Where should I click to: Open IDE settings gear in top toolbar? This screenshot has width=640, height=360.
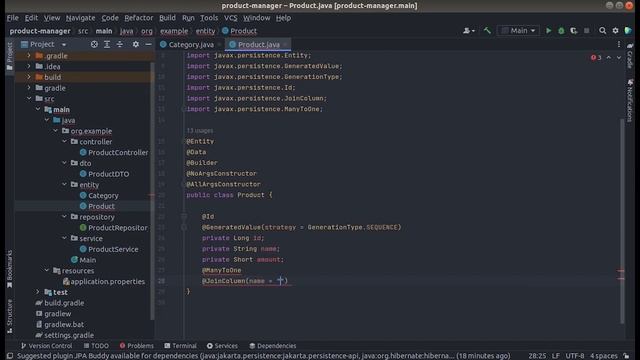coord(616,31)
